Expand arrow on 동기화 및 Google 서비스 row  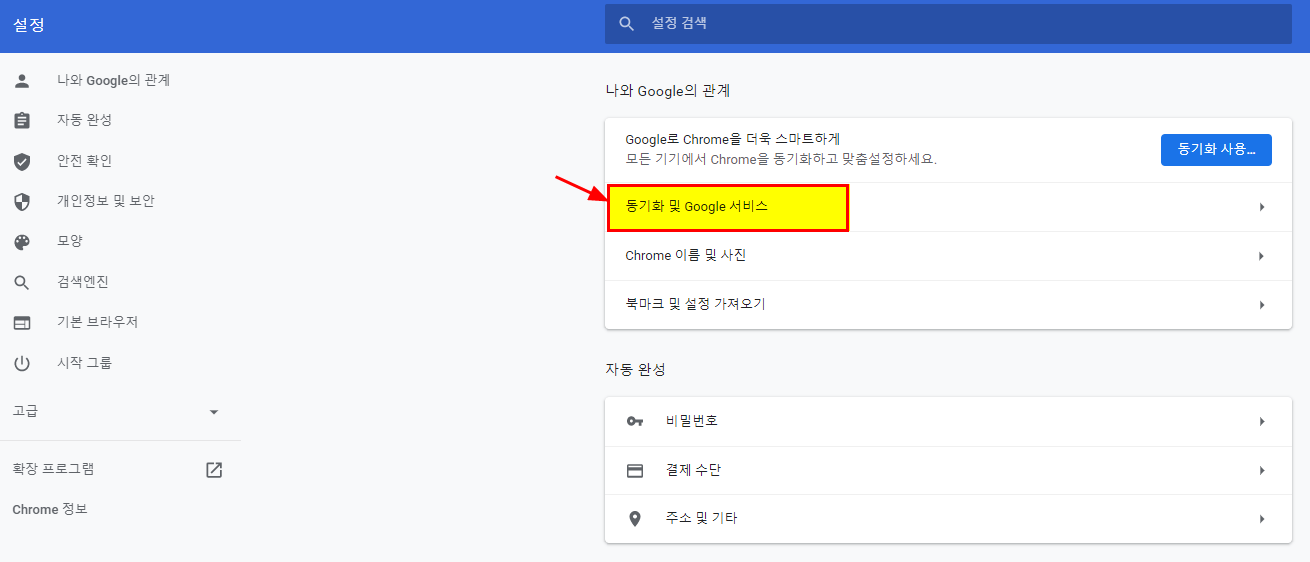(x=1262, y=207)
